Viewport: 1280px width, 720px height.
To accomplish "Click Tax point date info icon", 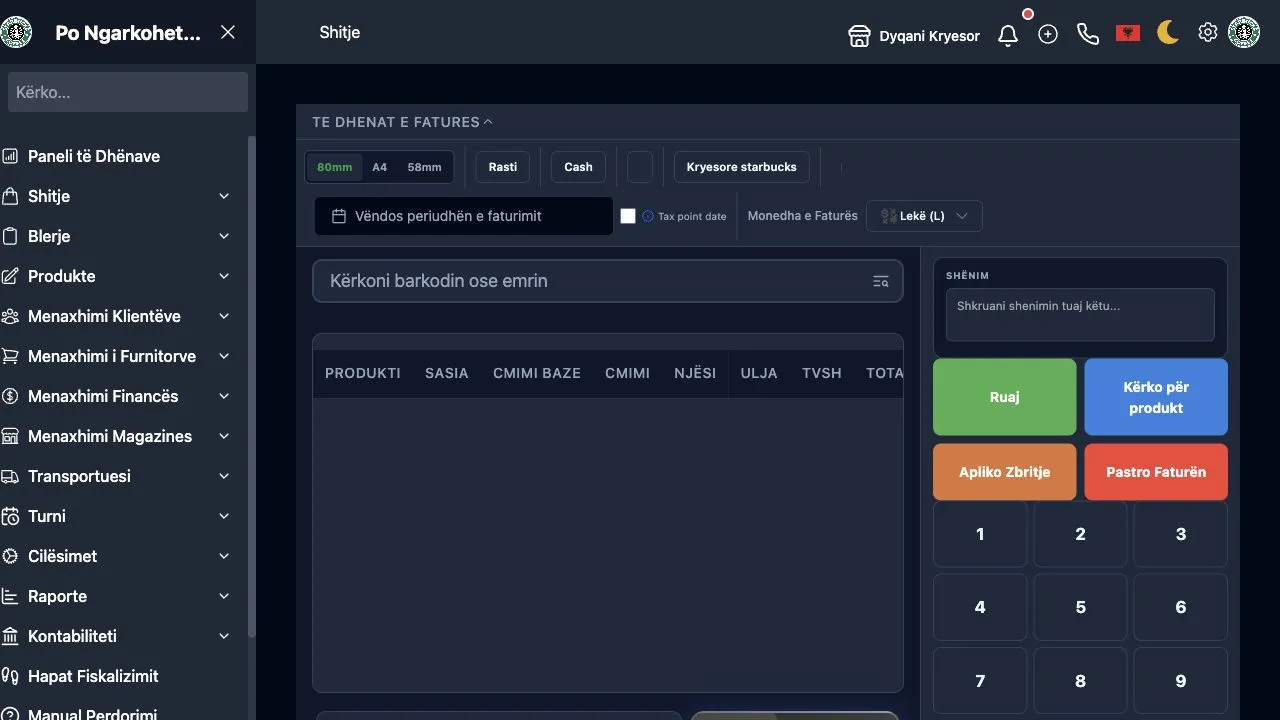I will [x=648, y=216].
